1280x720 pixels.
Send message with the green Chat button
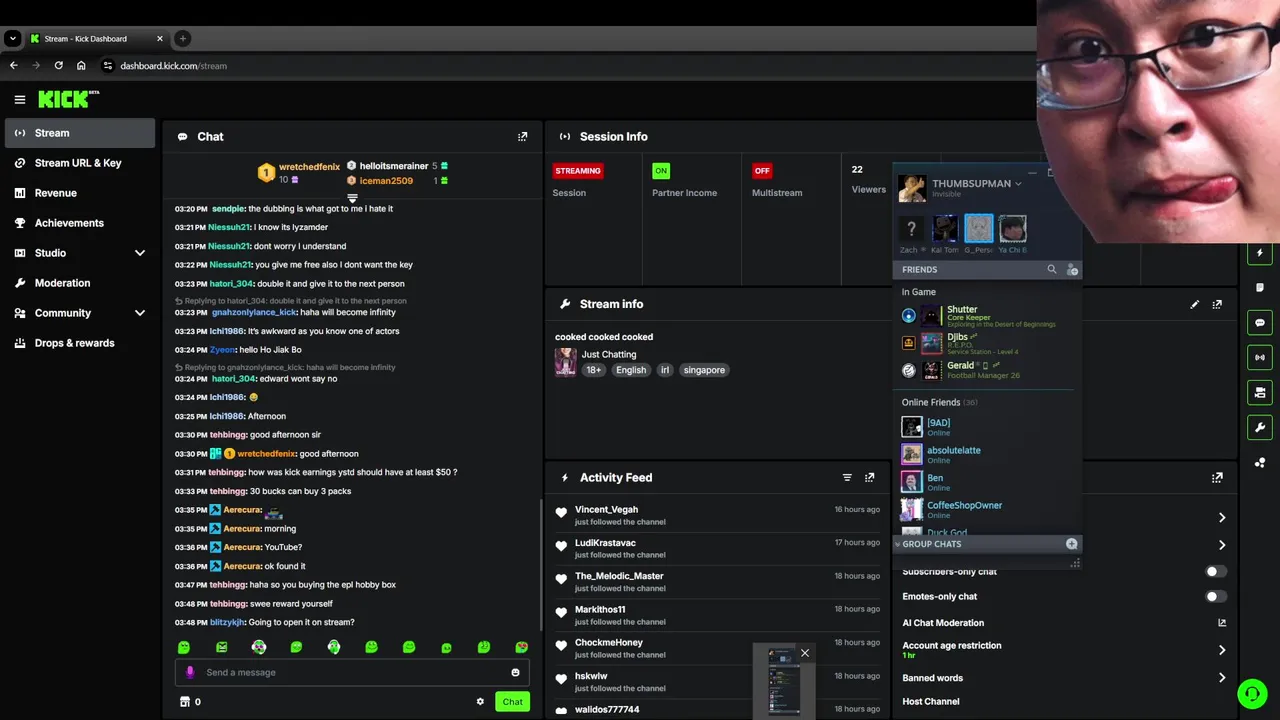pyautogui.click(x=512, y=702)
